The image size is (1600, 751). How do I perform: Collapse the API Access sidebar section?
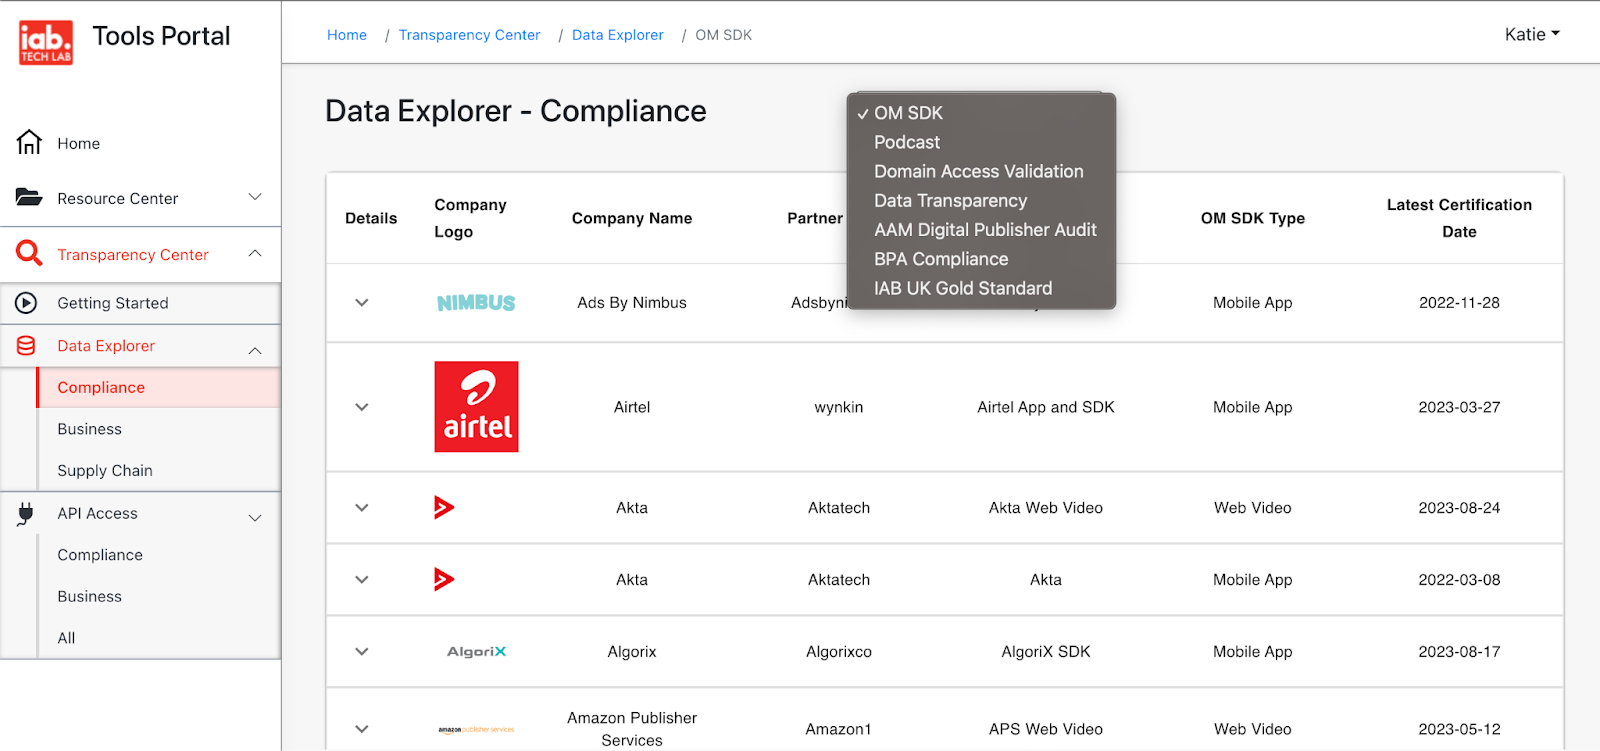tap(255, 517)
